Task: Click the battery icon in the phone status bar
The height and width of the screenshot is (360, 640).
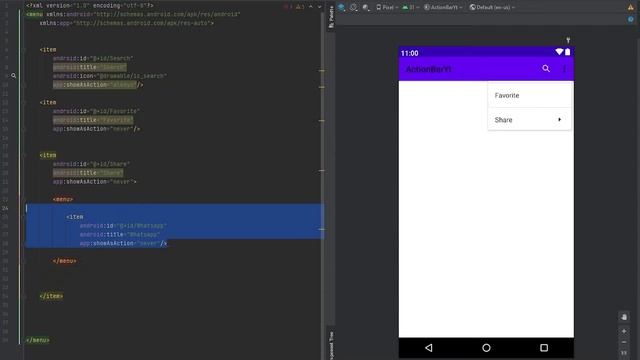Action: (568, 52)
